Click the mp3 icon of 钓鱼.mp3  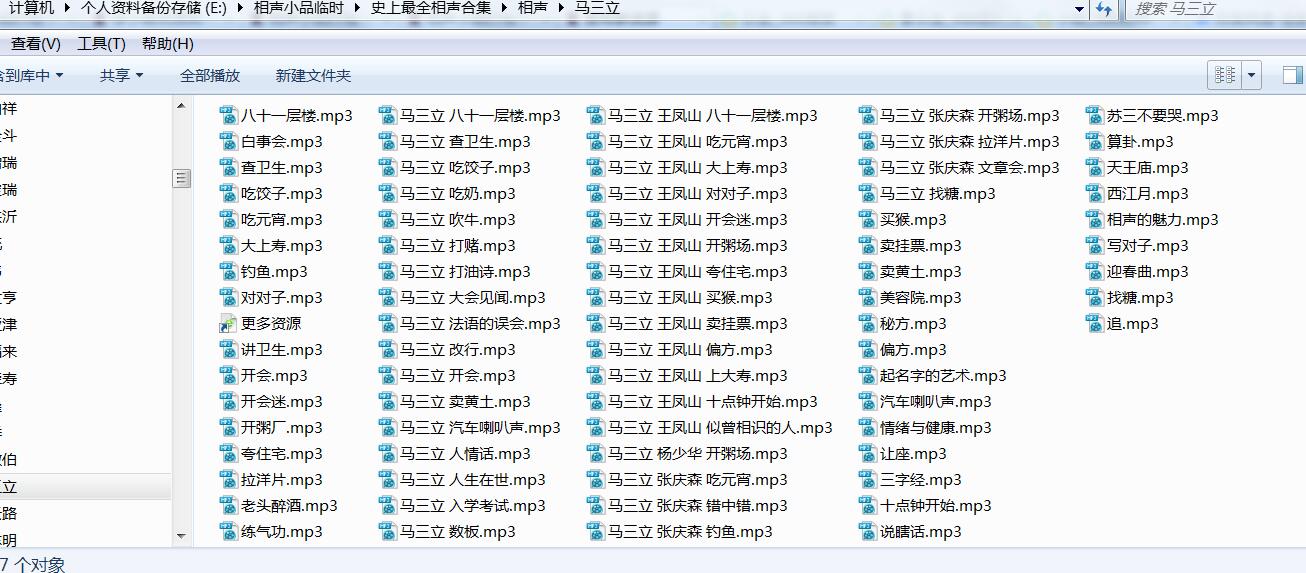click(228, 271)
